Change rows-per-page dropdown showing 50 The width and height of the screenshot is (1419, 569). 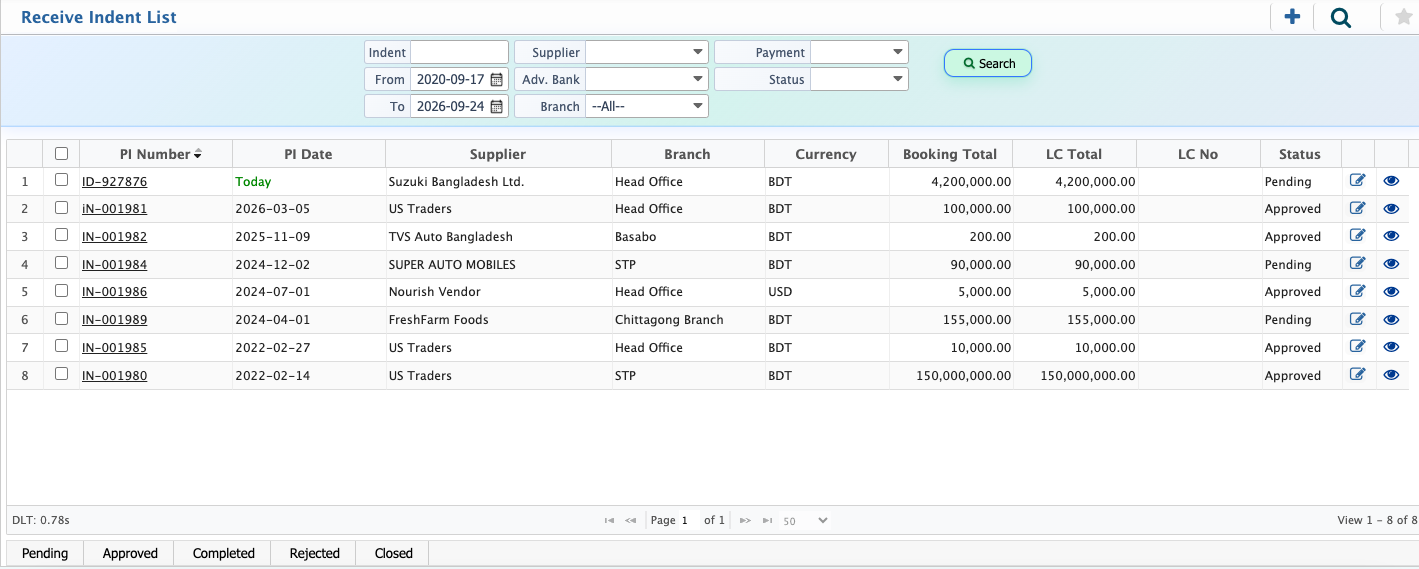pyautogui.click(x=806, y=520)
